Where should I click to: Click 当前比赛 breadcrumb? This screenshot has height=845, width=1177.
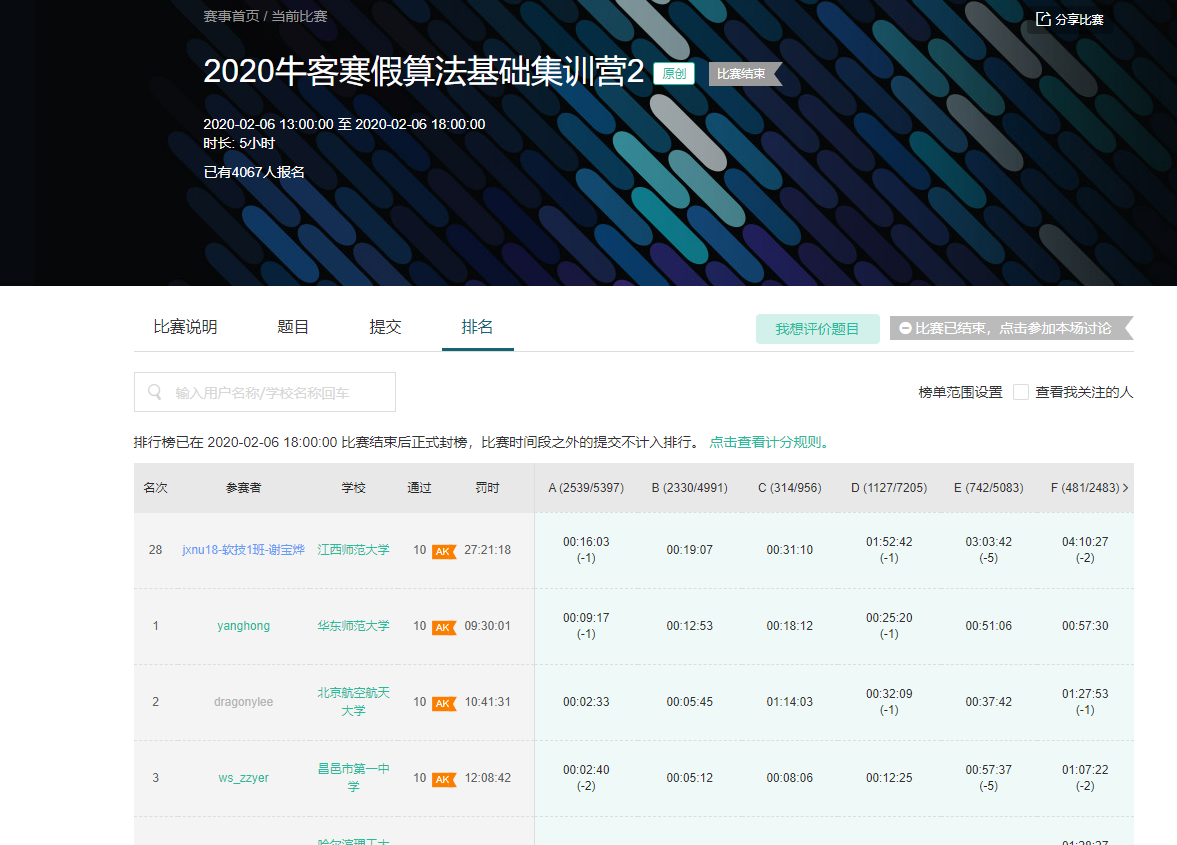coord(299,17)
